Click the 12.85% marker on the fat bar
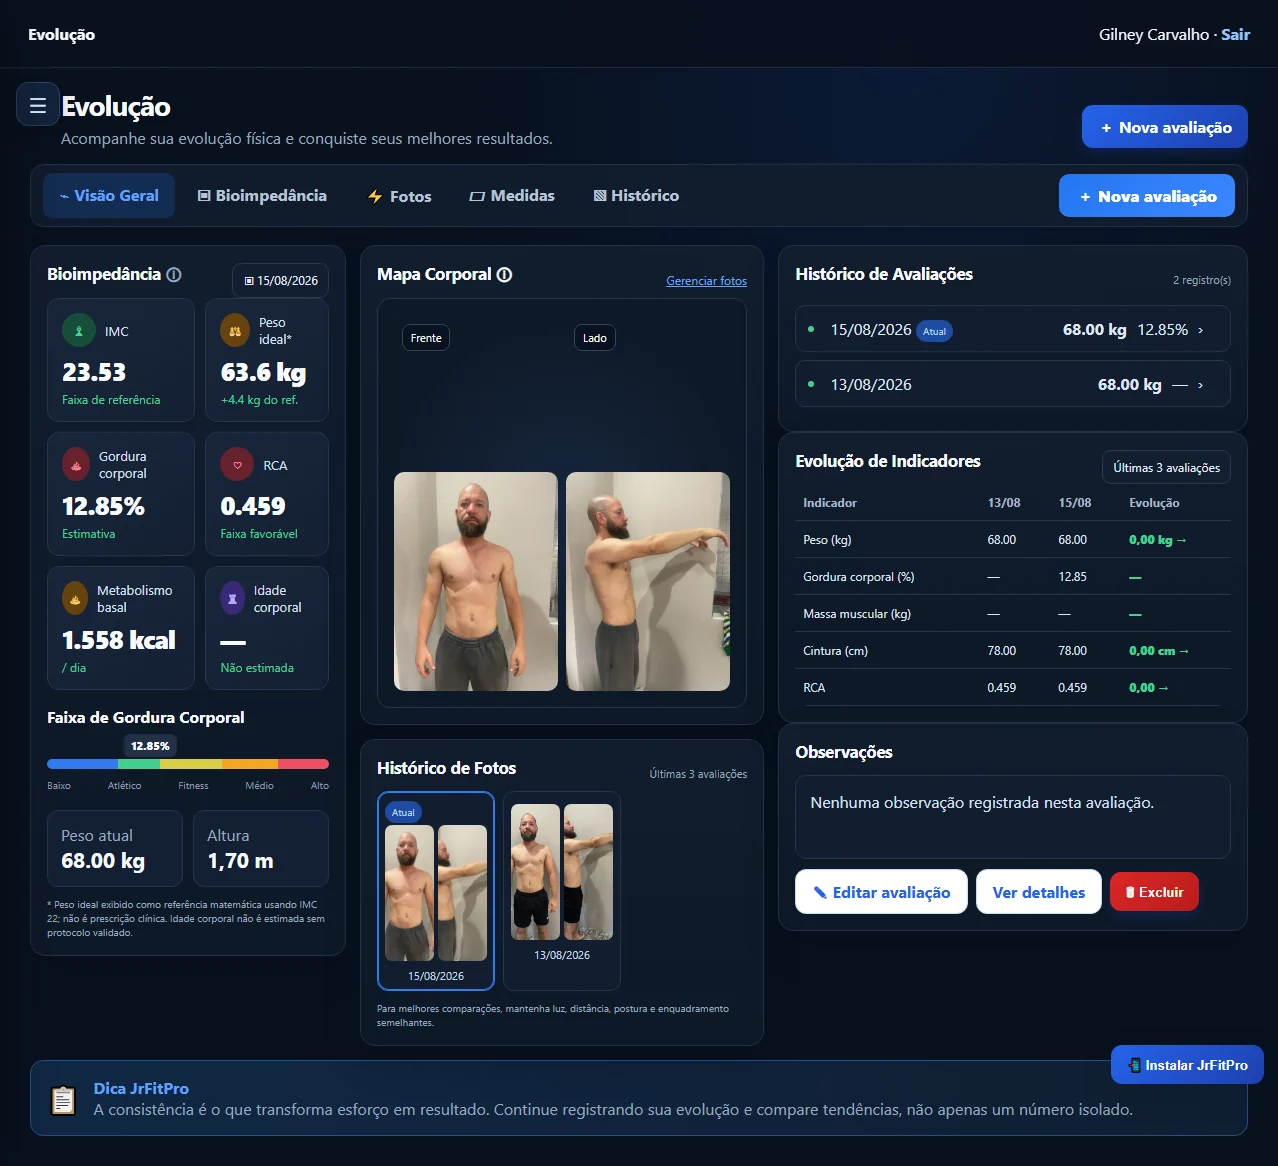Screen dimensions: 1278x1166 click(x=150, y=746)
